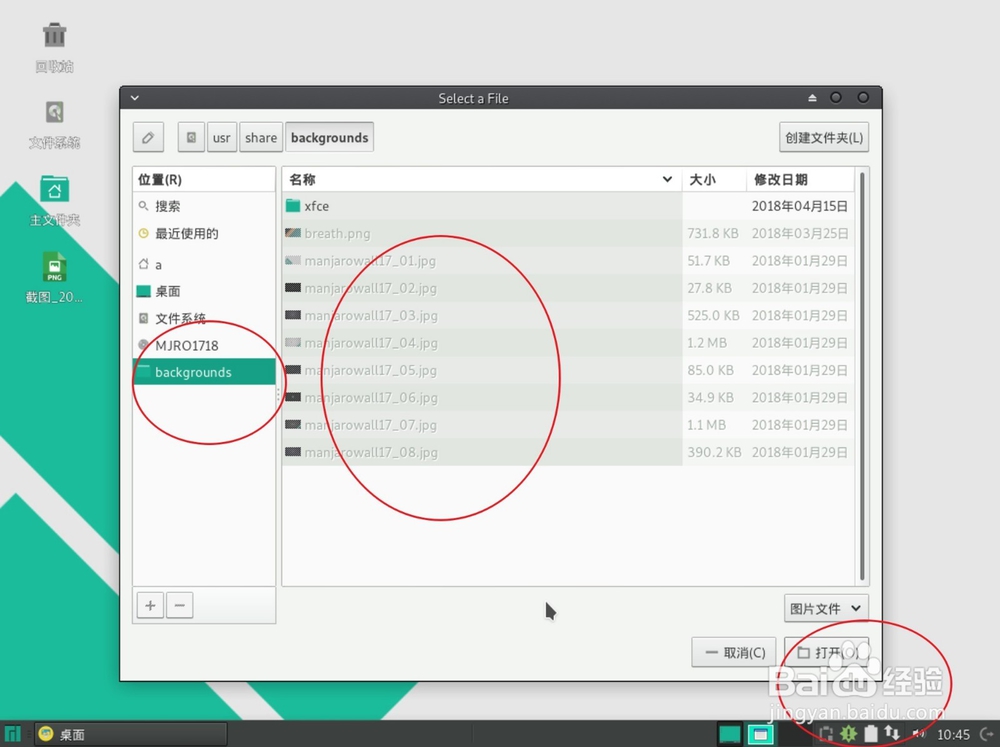Click the pencil icon to edit the path

click(147, 137)
